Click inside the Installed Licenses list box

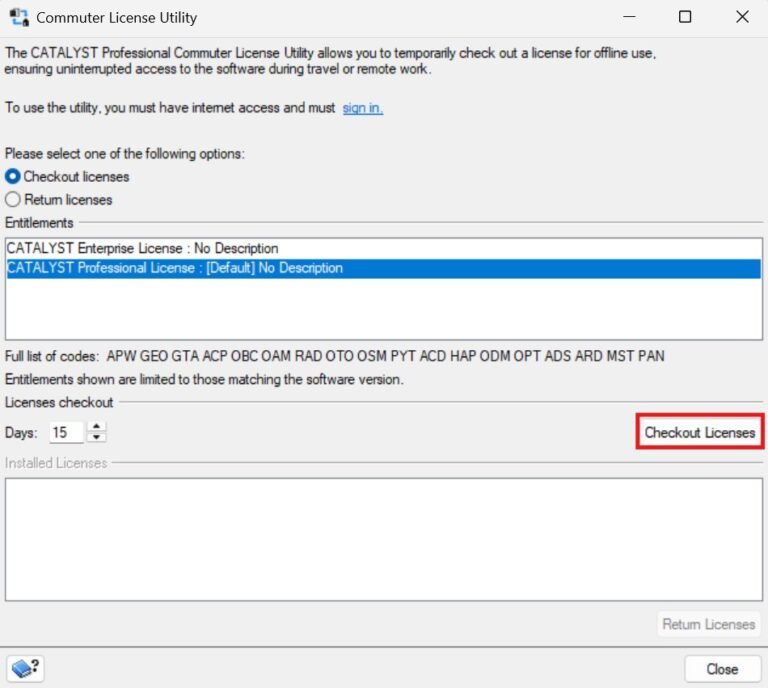[384, 540]
